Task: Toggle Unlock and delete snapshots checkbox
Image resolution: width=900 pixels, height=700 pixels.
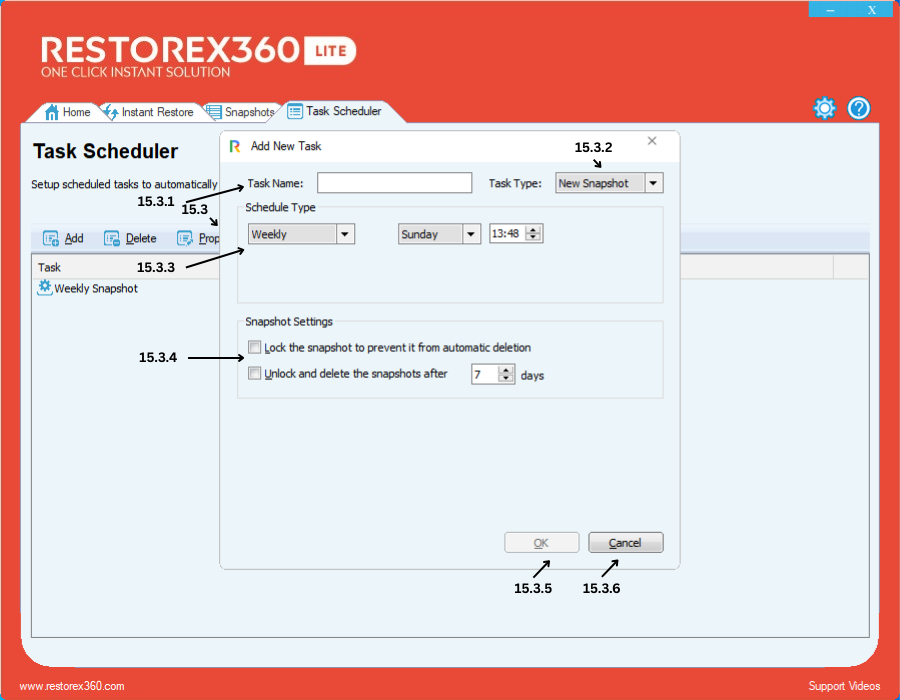Action: tap(255, 374)
